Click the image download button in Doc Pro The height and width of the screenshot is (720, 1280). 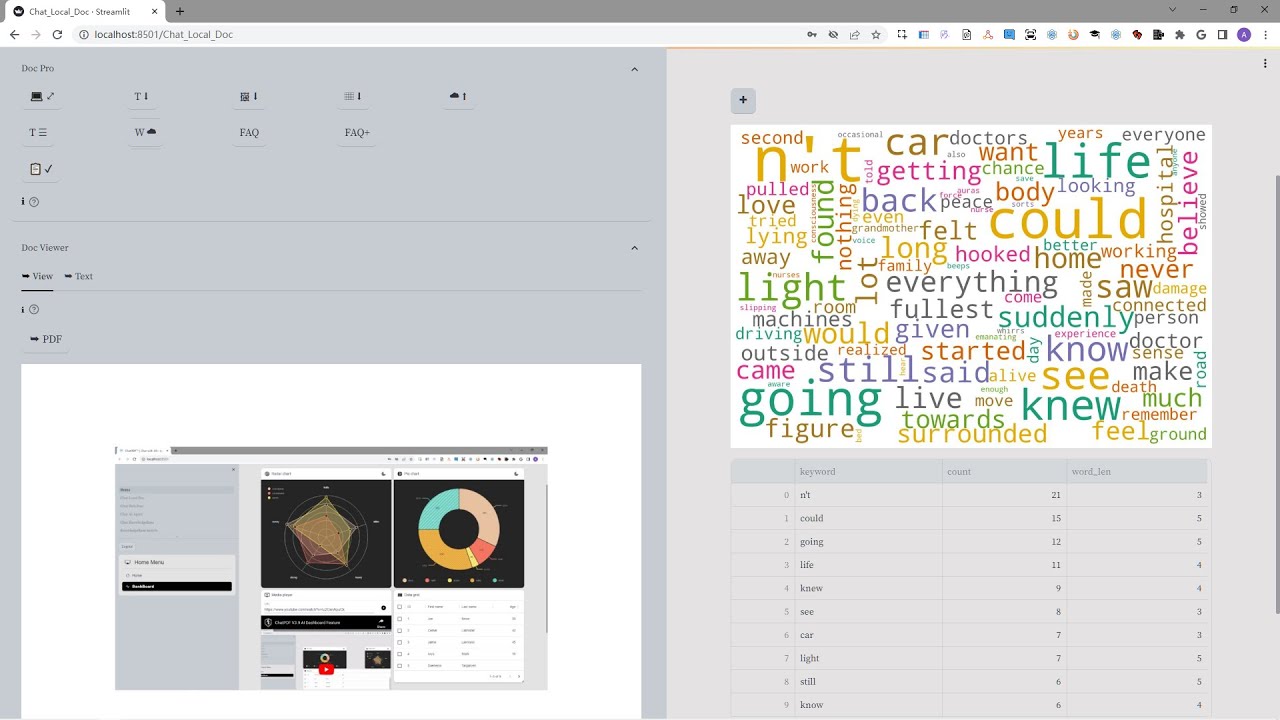[x=249, y=97]
